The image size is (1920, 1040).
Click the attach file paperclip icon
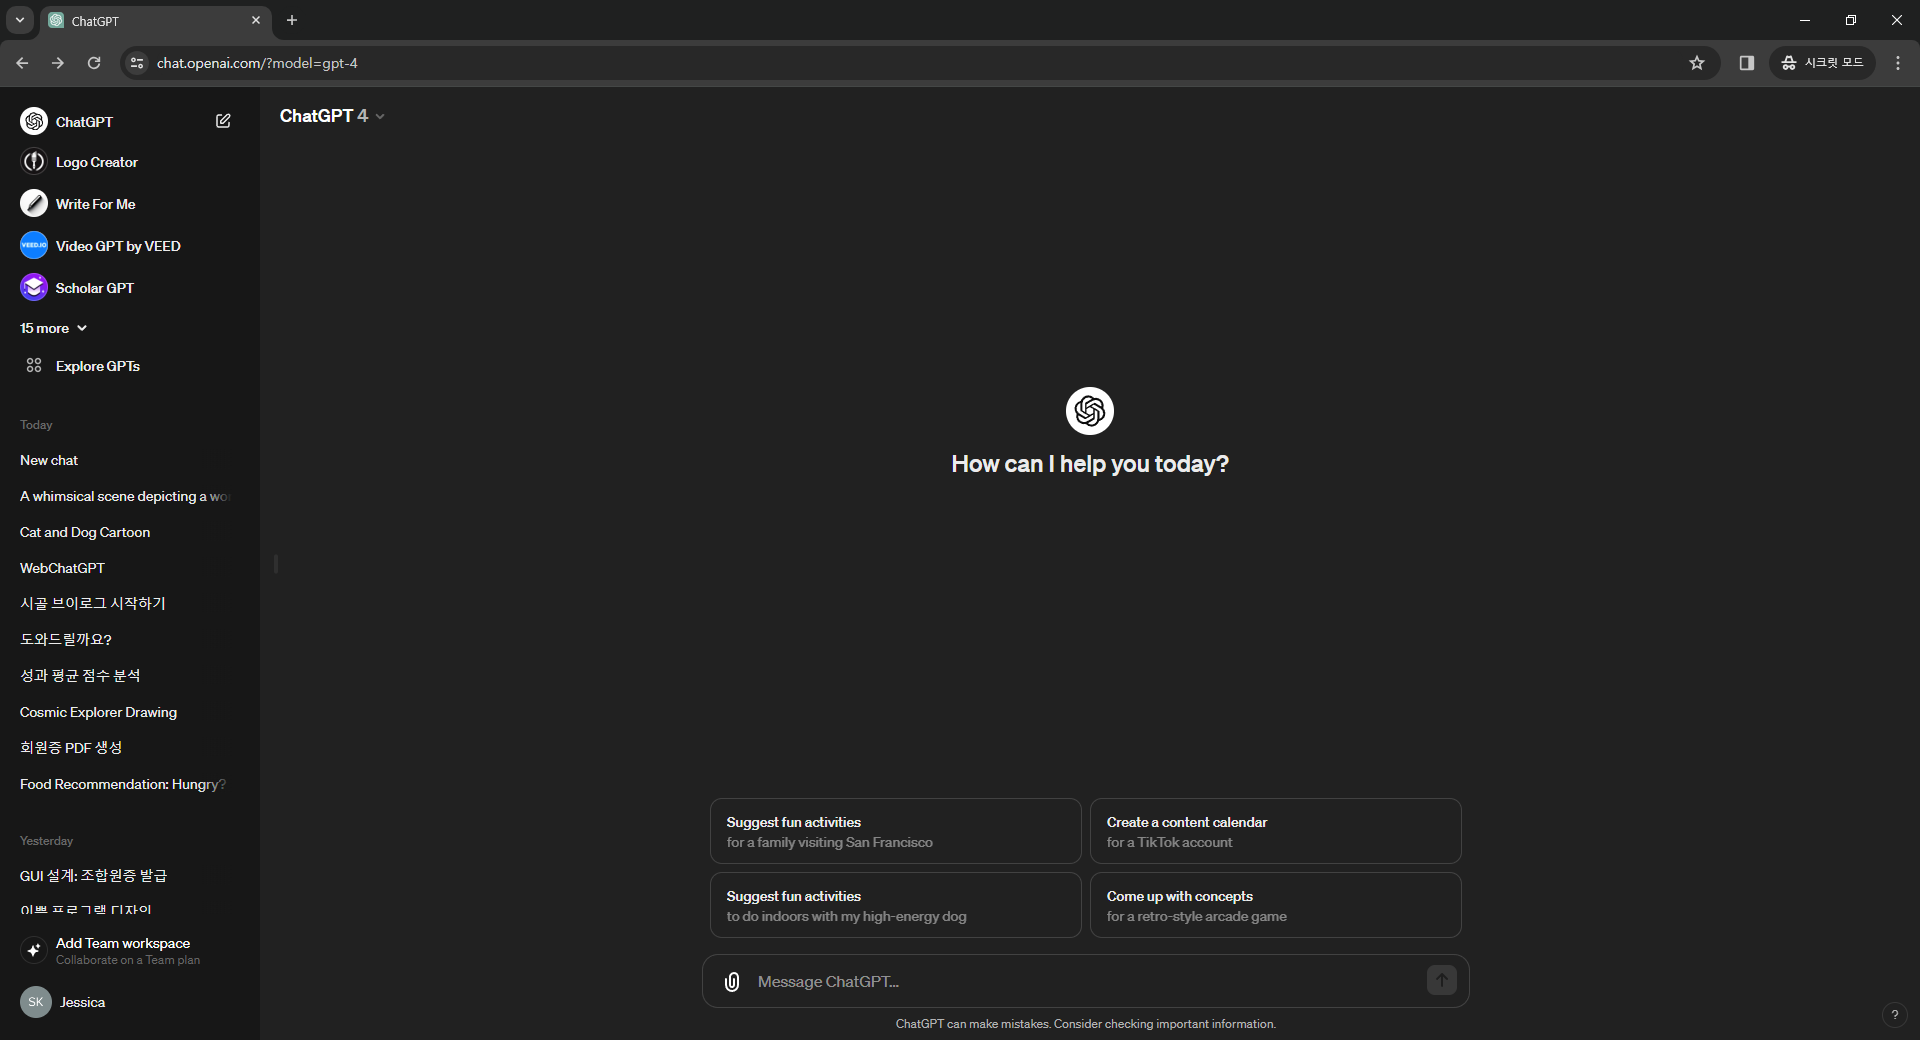[732, 982]
